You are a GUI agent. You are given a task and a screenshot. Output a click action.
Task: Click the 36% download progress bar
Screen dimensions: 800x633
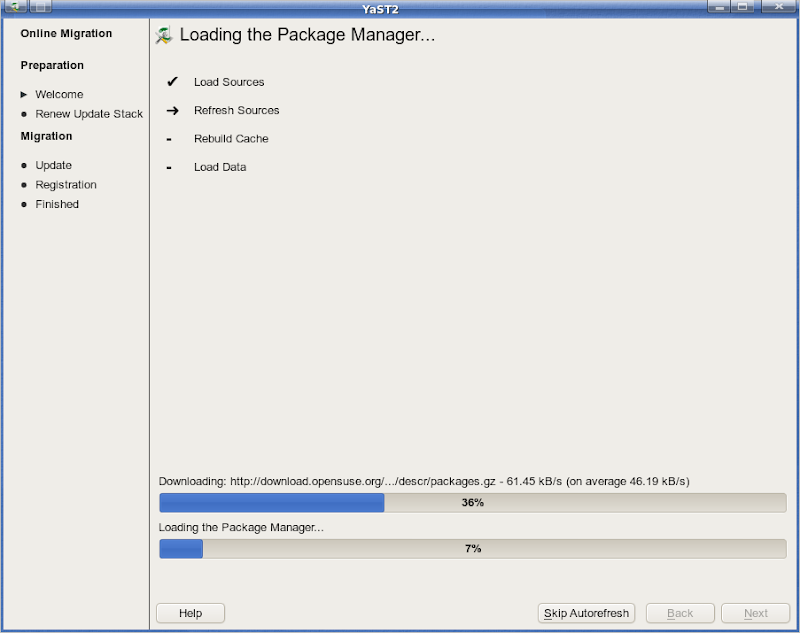pyautogui.click(x=472, y=503)
